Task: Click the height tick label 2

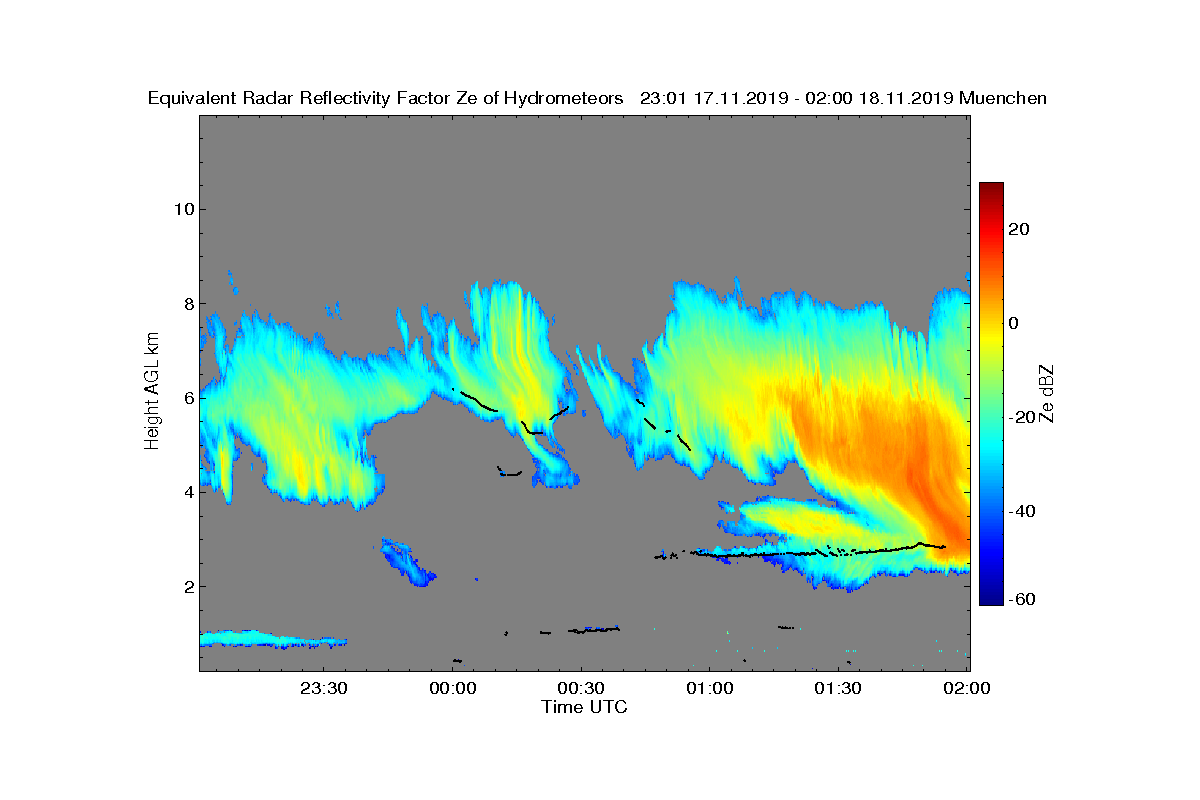Action: point(187,586)
